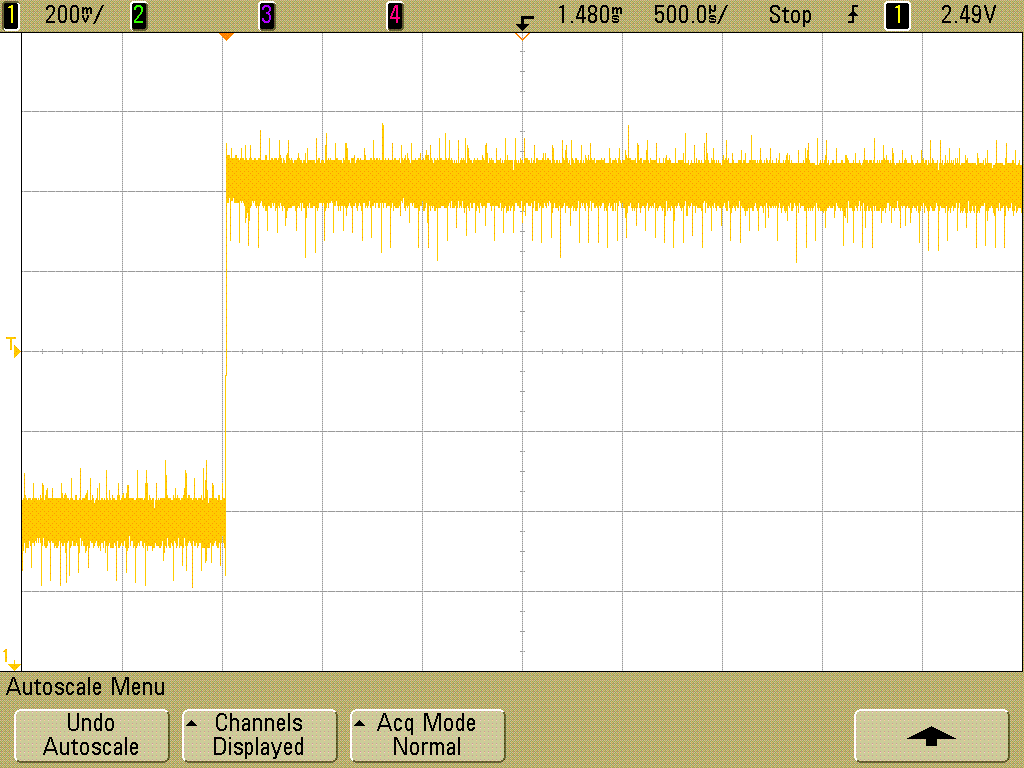Click the purple channel 3 indicator
The image size is (1024, 768).
tap(266, 15)
